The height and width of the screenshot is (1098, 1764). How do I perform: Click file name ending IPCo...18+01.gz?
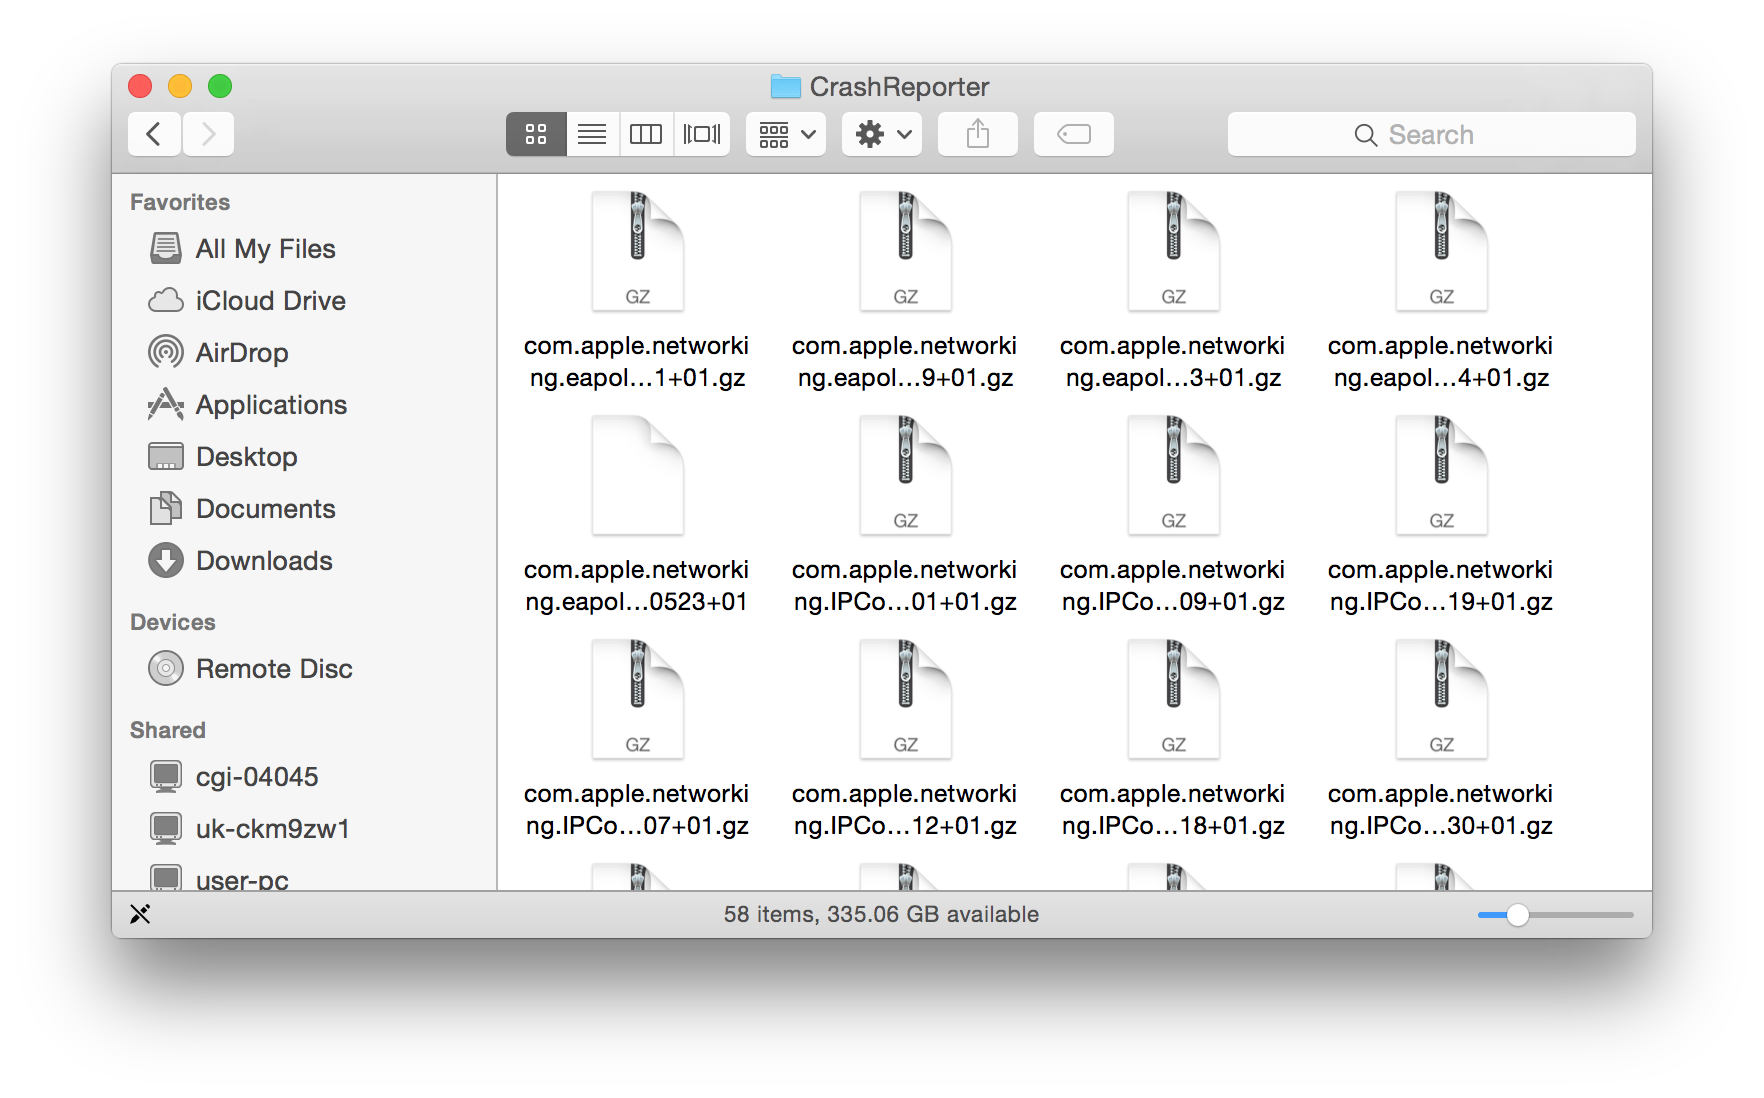(x=1173, y=810)
